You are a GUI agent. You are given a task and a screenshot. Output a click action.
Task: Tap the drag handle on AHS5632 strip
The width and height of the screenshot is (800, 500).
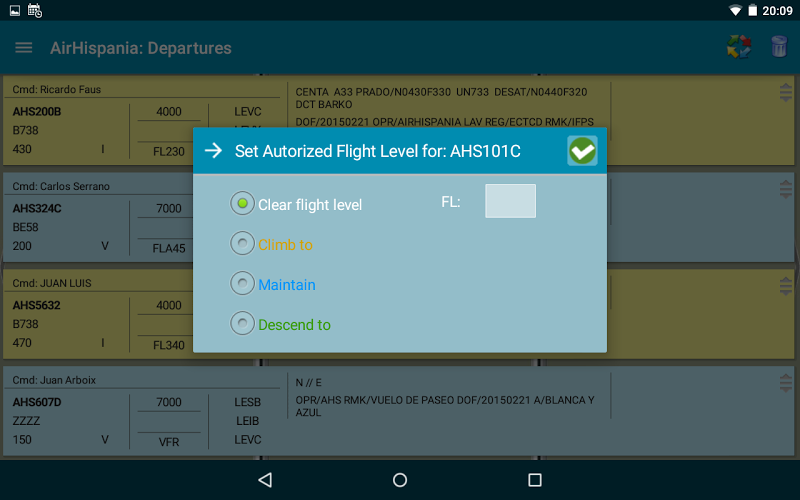tap(786, 286)
